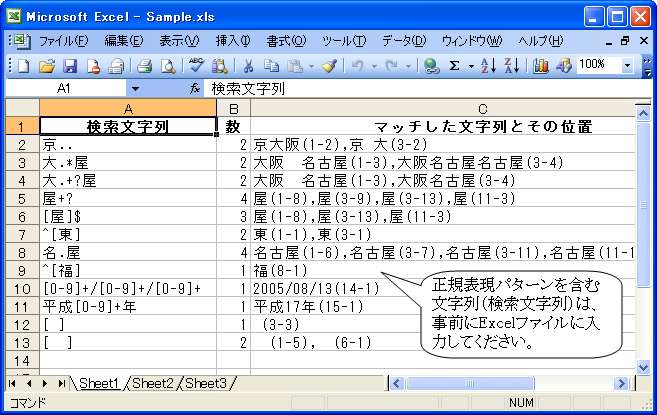Click the Format Painter brush icon
Viewport: 657px width, 415px height.
329,66
